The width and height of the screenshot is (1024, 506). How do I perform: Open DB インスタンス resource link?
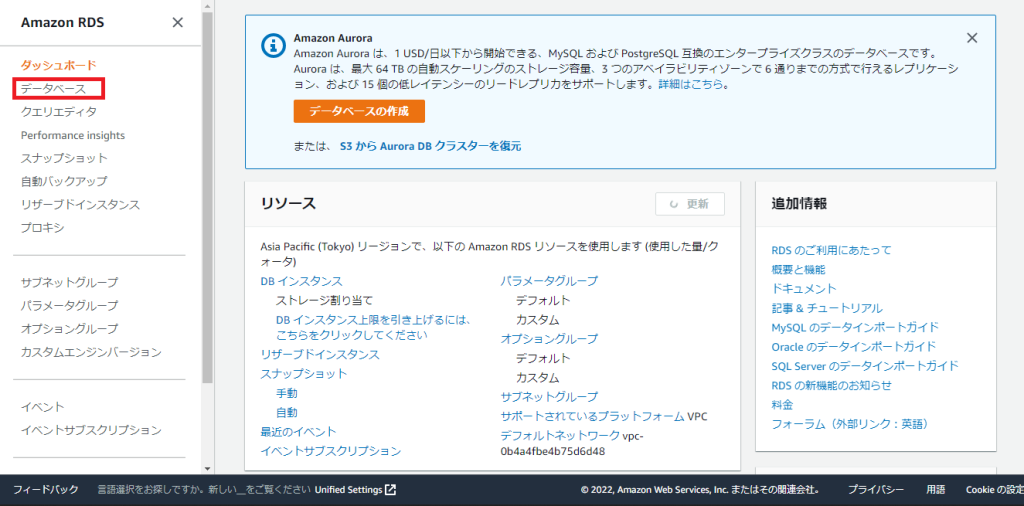[x=301, y=281]
